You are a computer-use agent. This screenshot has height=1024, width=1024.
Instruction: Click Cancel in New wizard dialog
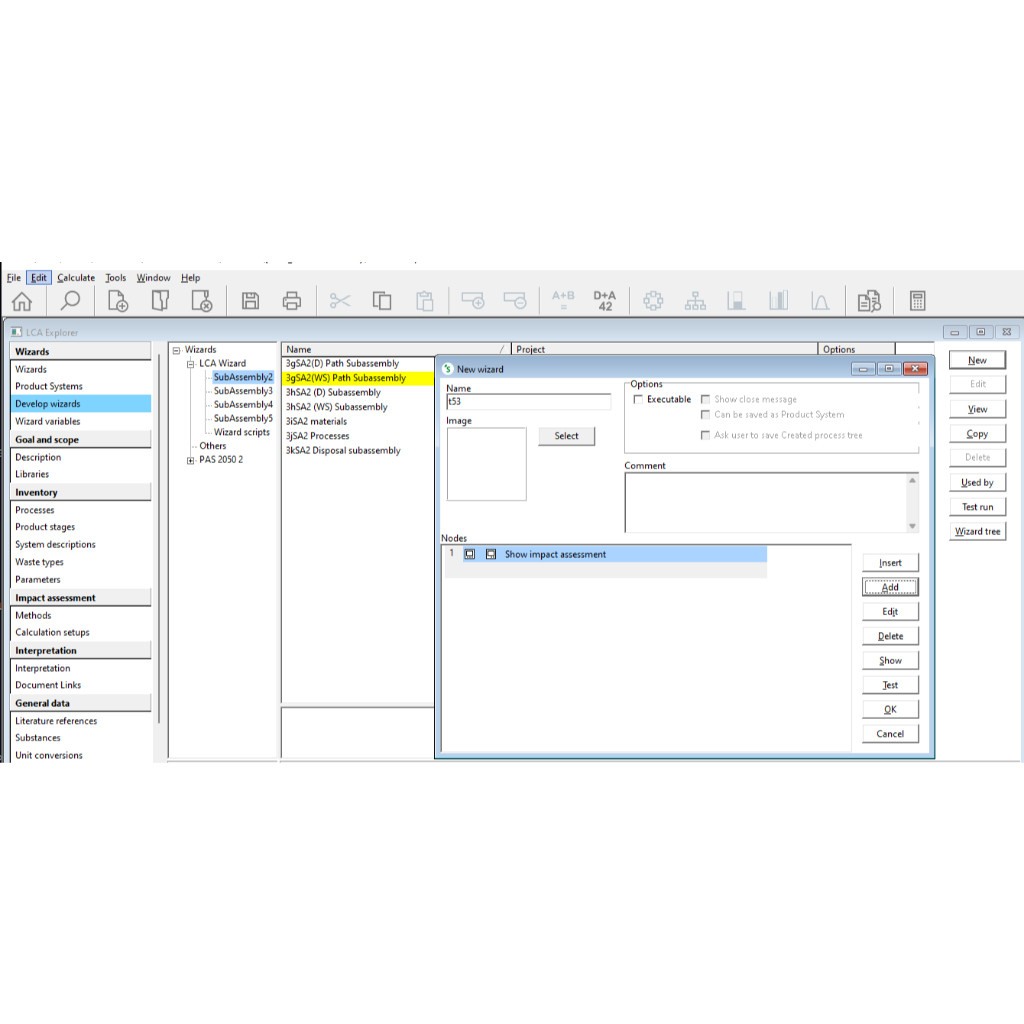[x=890, y=734]
